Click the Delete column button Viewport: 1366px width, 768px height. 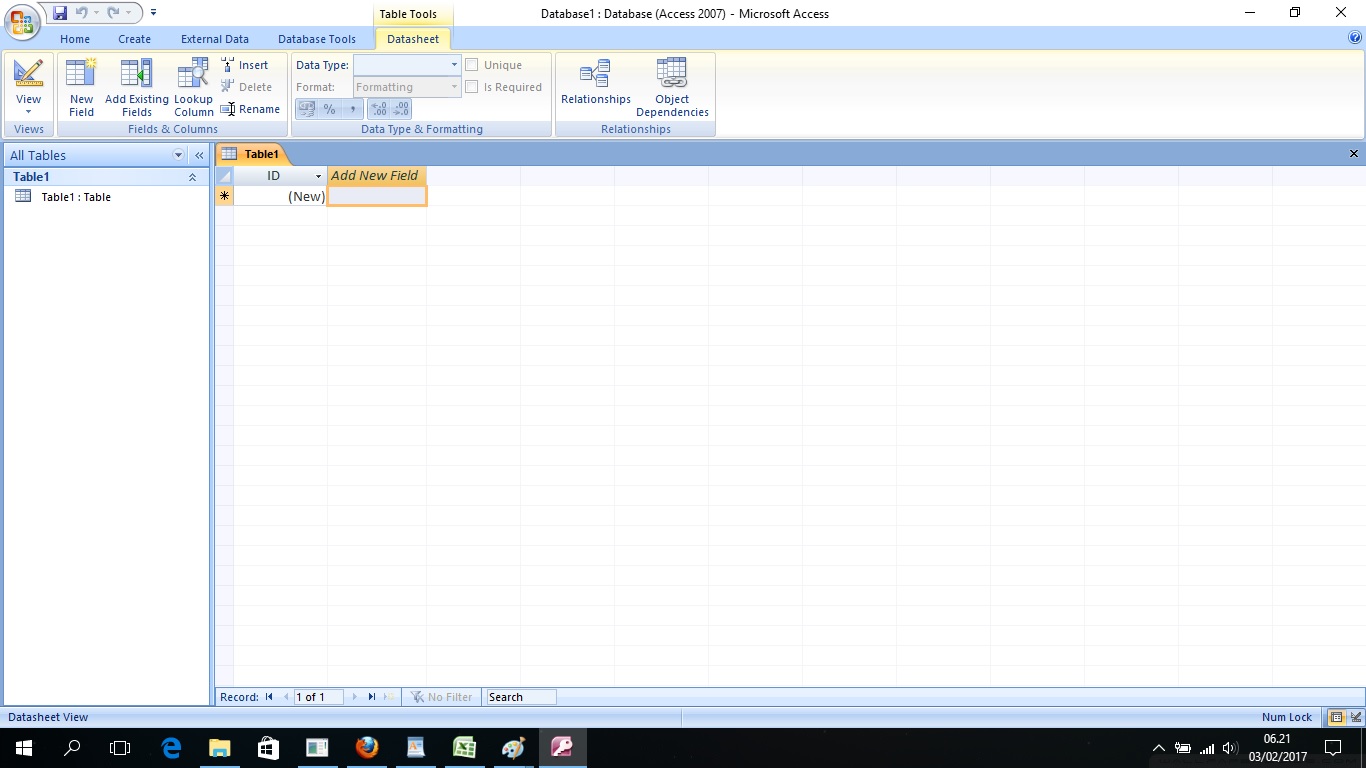[x=246, y=87]
